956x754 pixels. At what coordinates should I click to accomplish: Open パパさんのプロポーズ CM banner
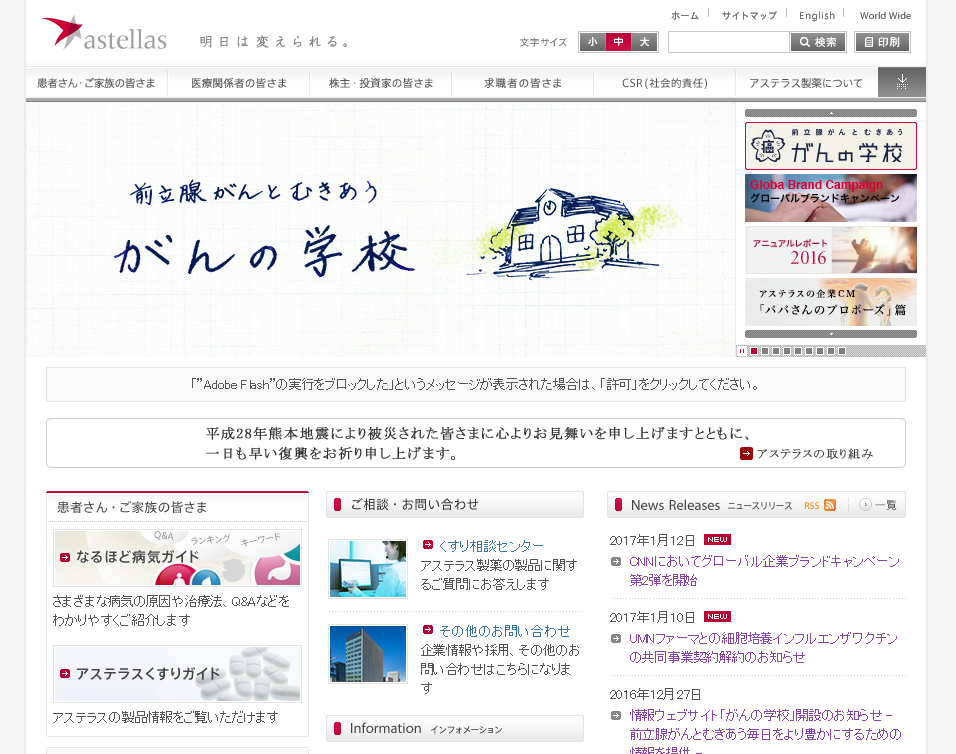pos(830,302)
